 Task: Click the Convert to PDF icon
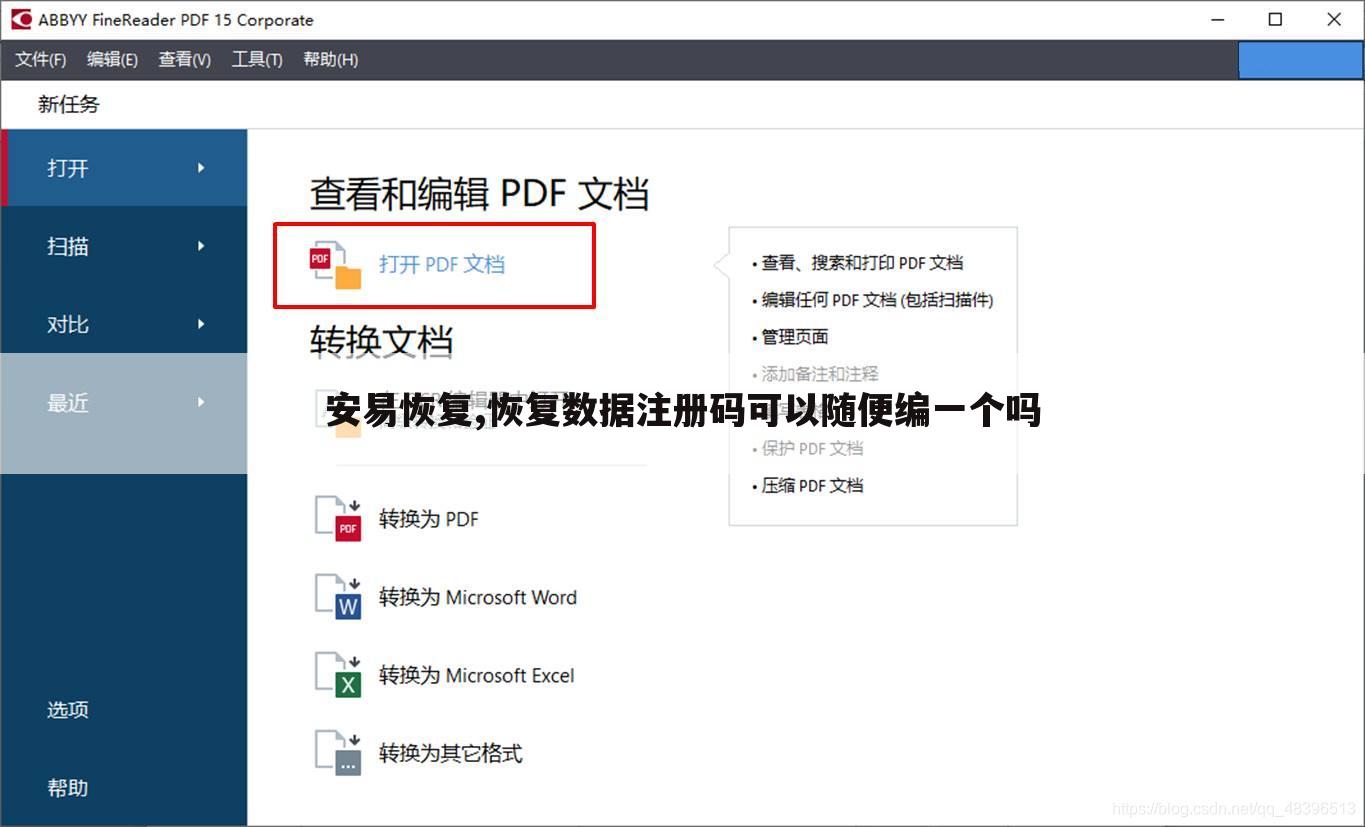[338, 518]
